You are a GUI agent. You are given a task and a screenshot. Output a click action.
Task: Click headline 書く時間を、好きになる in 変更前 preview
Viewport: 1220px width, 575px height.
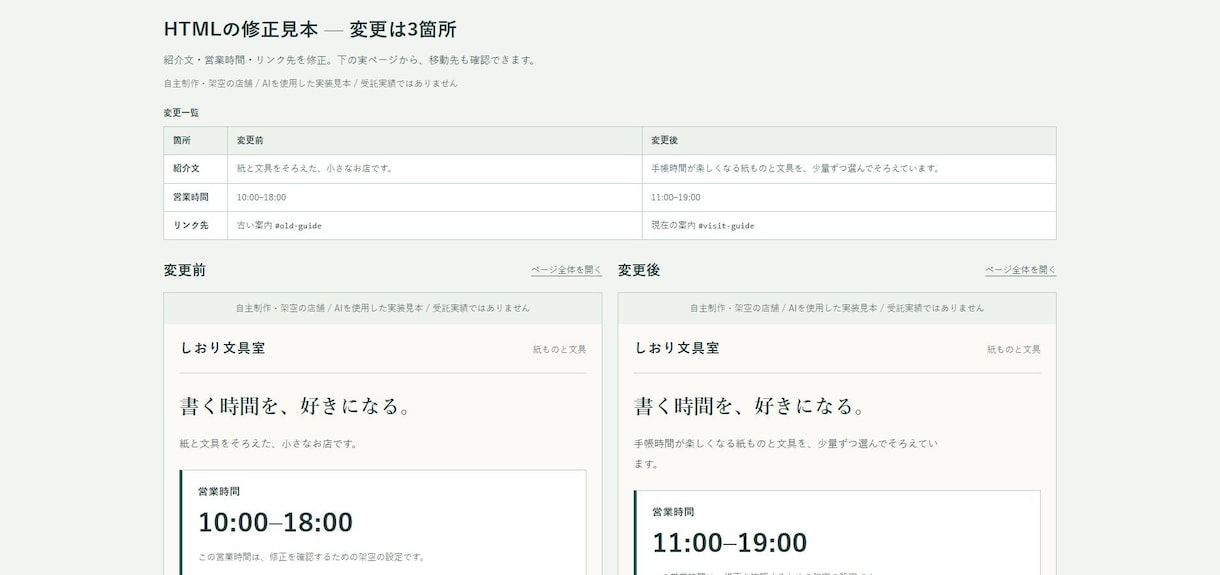click(x=296, y=406)
